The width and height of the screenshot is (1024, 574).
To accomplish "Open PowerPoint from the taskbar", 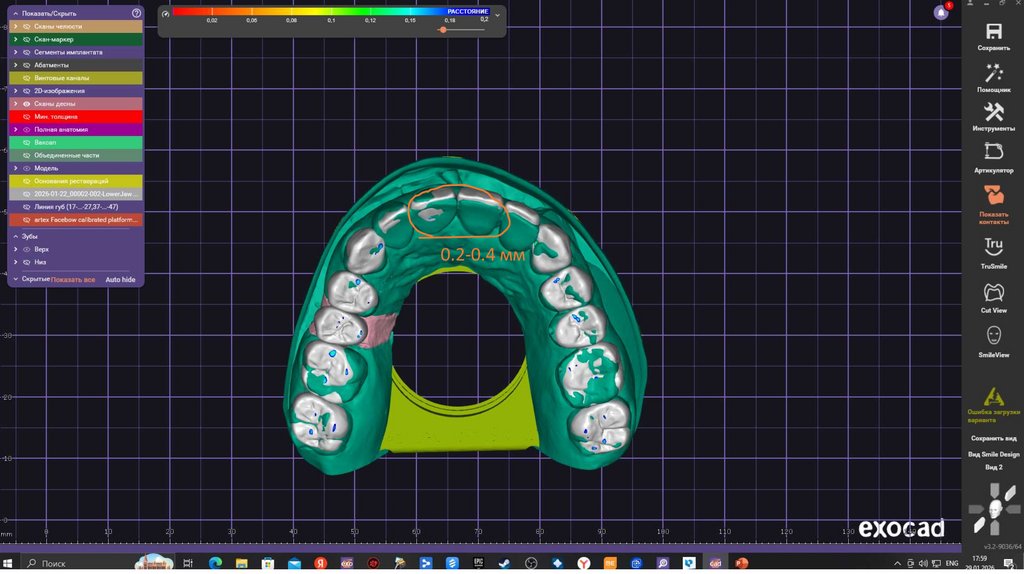I will [742, 563].
